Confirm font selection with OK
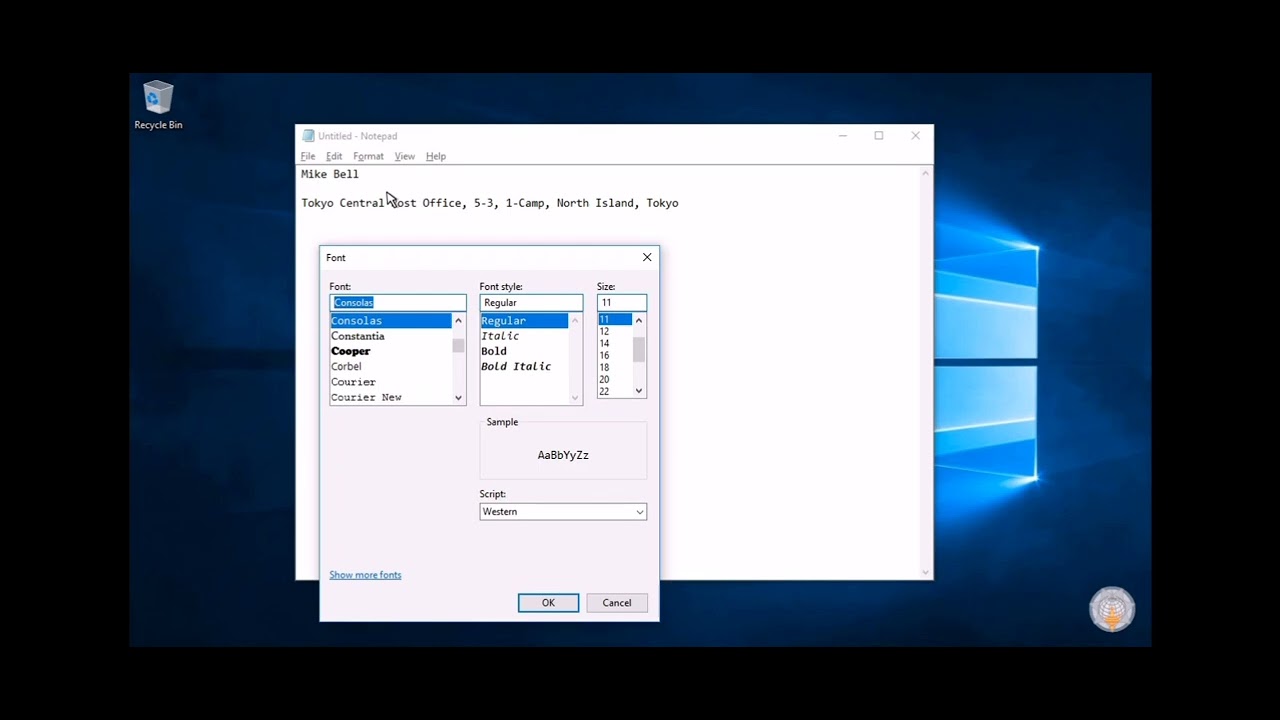1280x720 pixels. 548,603
